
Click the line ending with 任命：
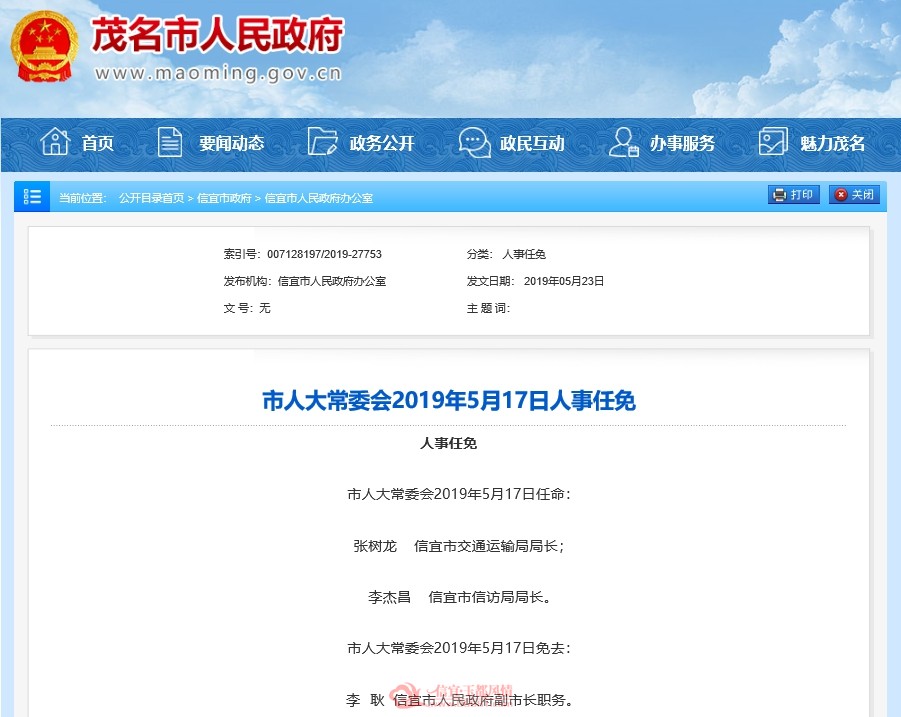pyautogui.click(x=459, y=494)
